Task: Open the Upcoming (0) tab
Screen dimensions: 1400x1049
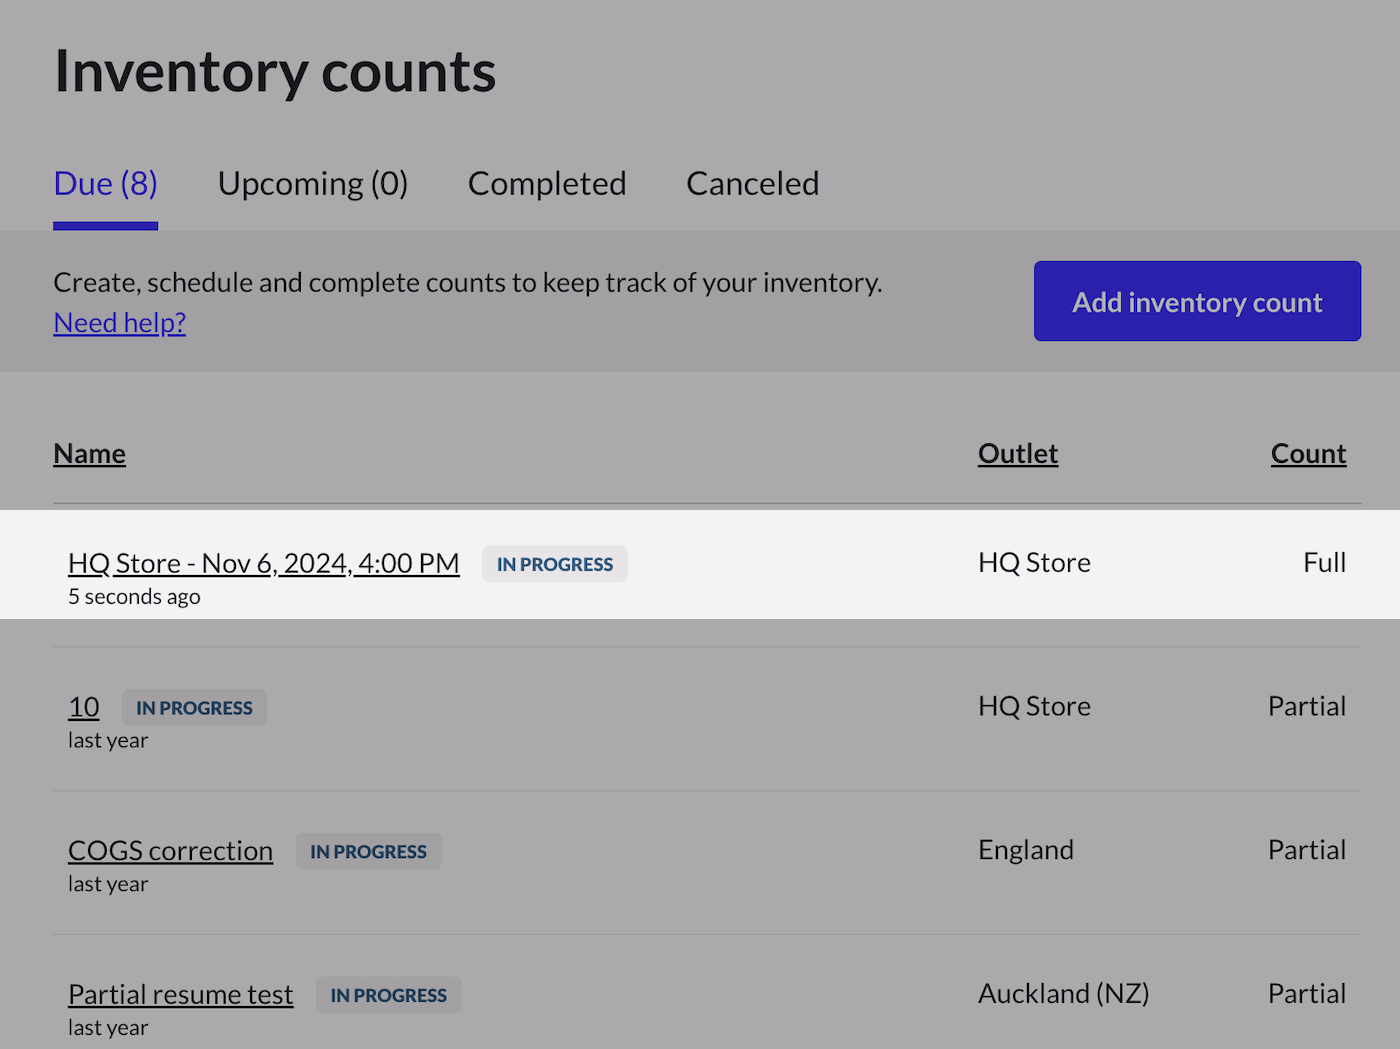Action: pos(312,184)
